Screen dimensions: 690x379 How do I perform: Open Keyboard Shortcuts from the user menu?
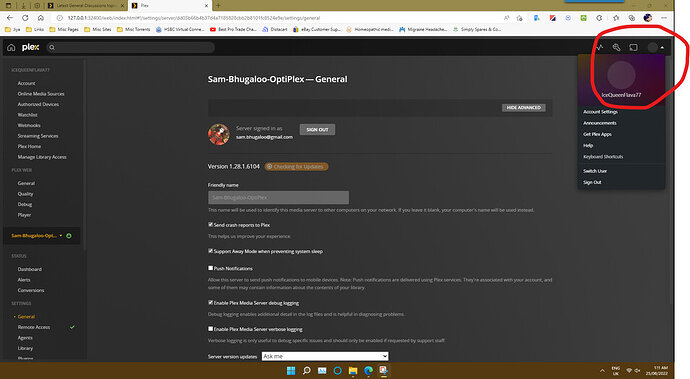point(603,157)
